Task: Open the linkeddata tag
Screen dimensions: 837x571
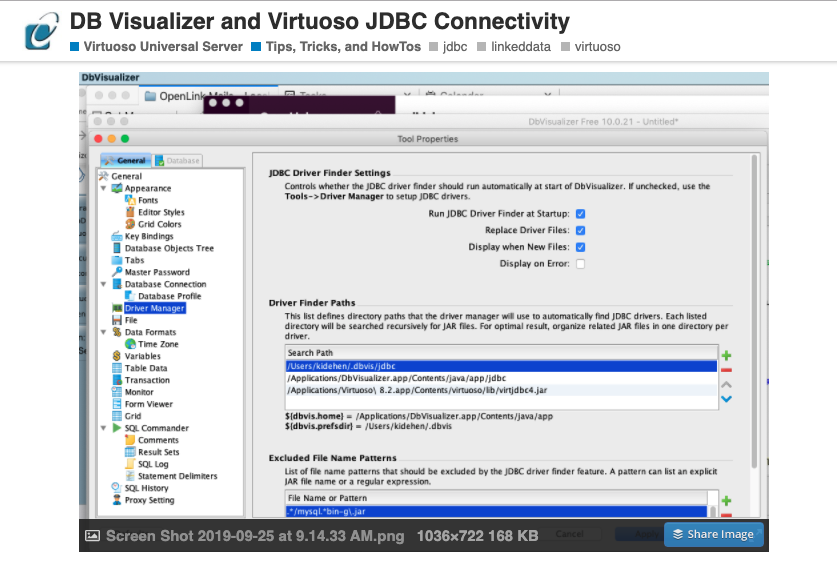Action: (x=514, y=47)
